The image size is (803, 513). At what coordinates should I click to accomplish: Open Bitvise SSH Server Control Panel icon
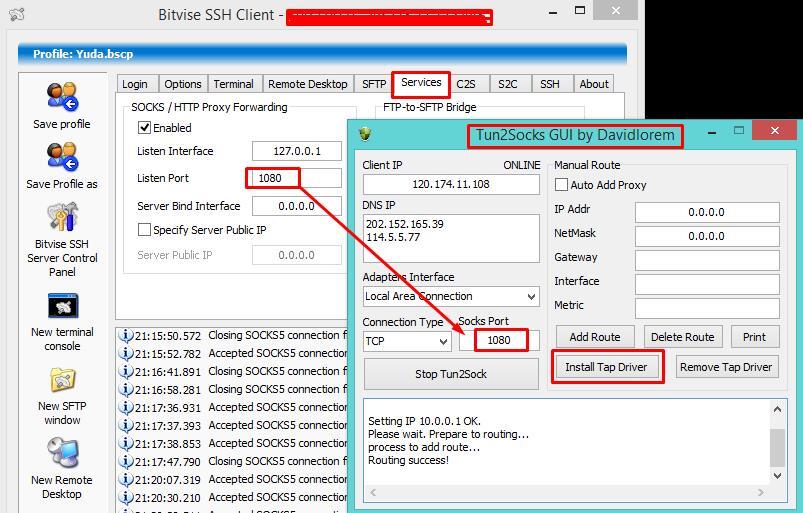[x=62, y=217]
